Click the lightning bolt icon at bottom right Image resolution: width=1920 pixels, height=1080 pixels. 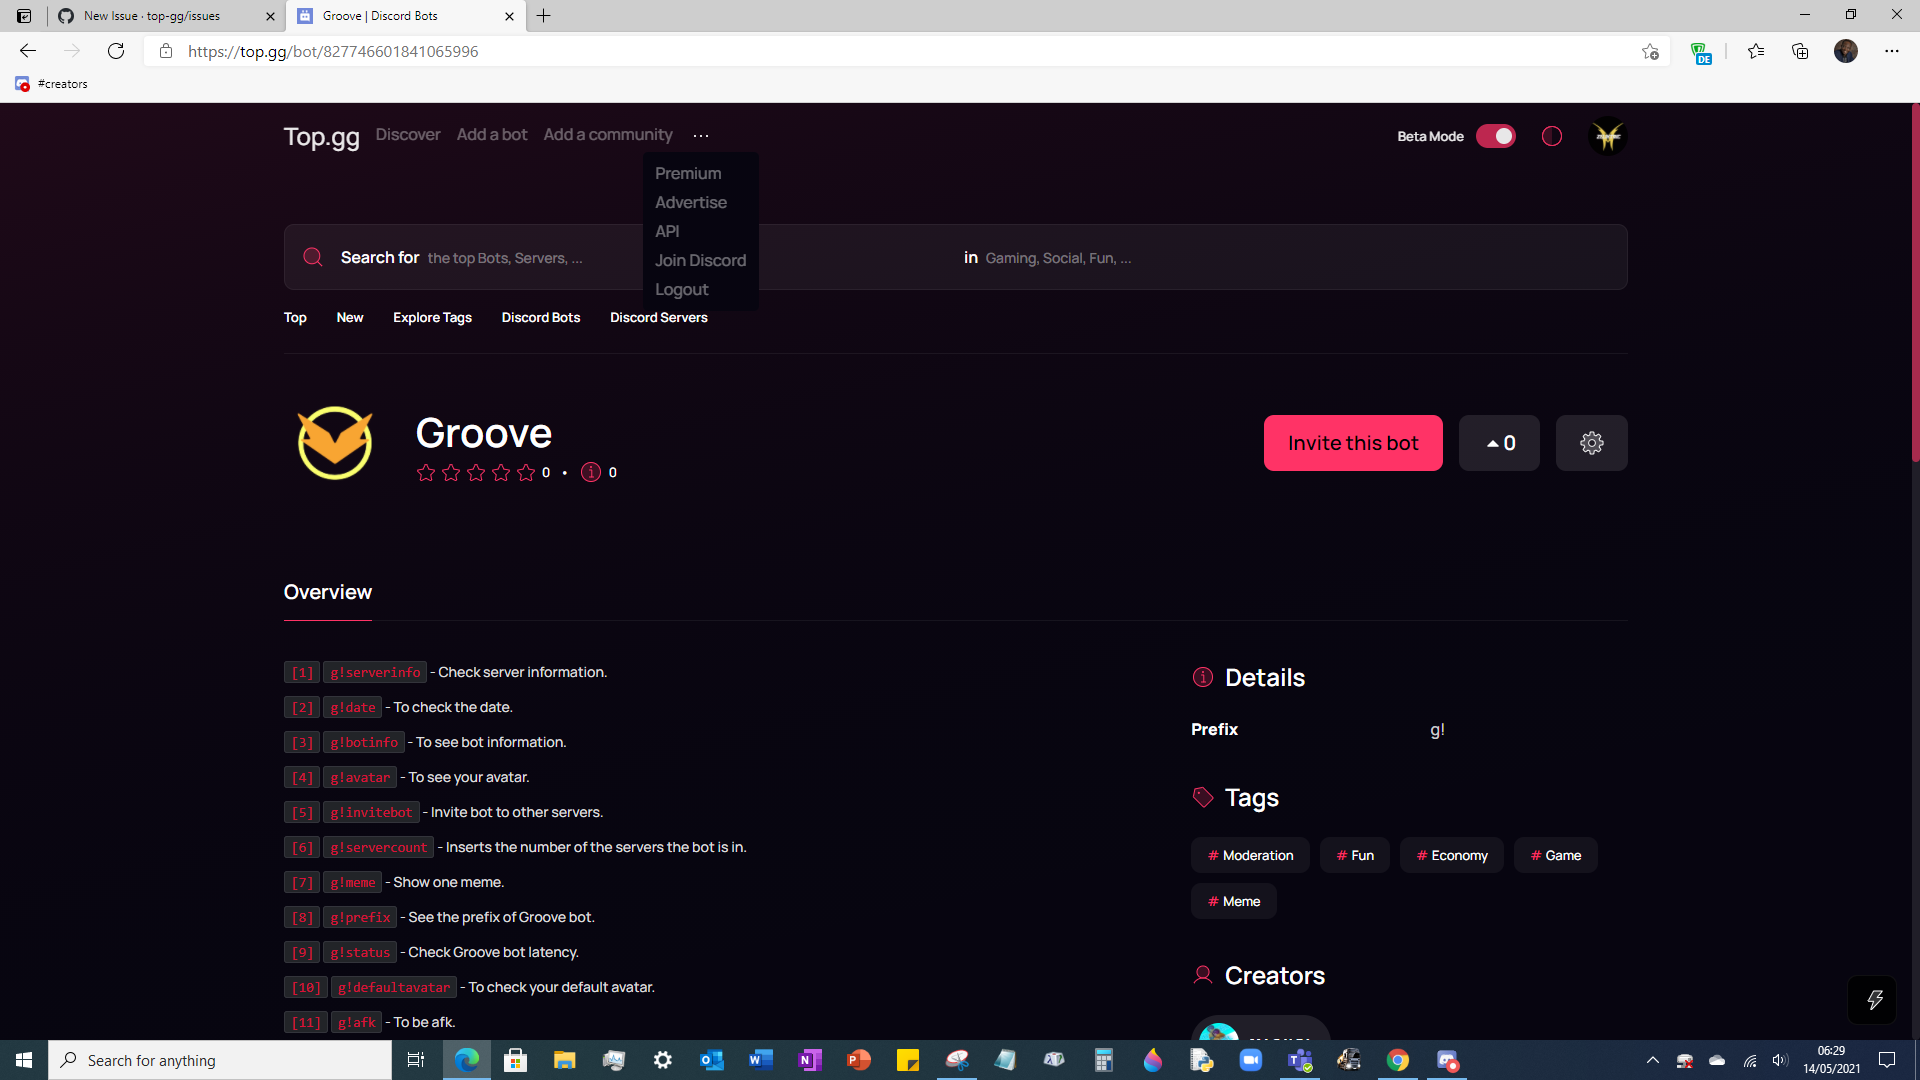[x=1873, y=999]
